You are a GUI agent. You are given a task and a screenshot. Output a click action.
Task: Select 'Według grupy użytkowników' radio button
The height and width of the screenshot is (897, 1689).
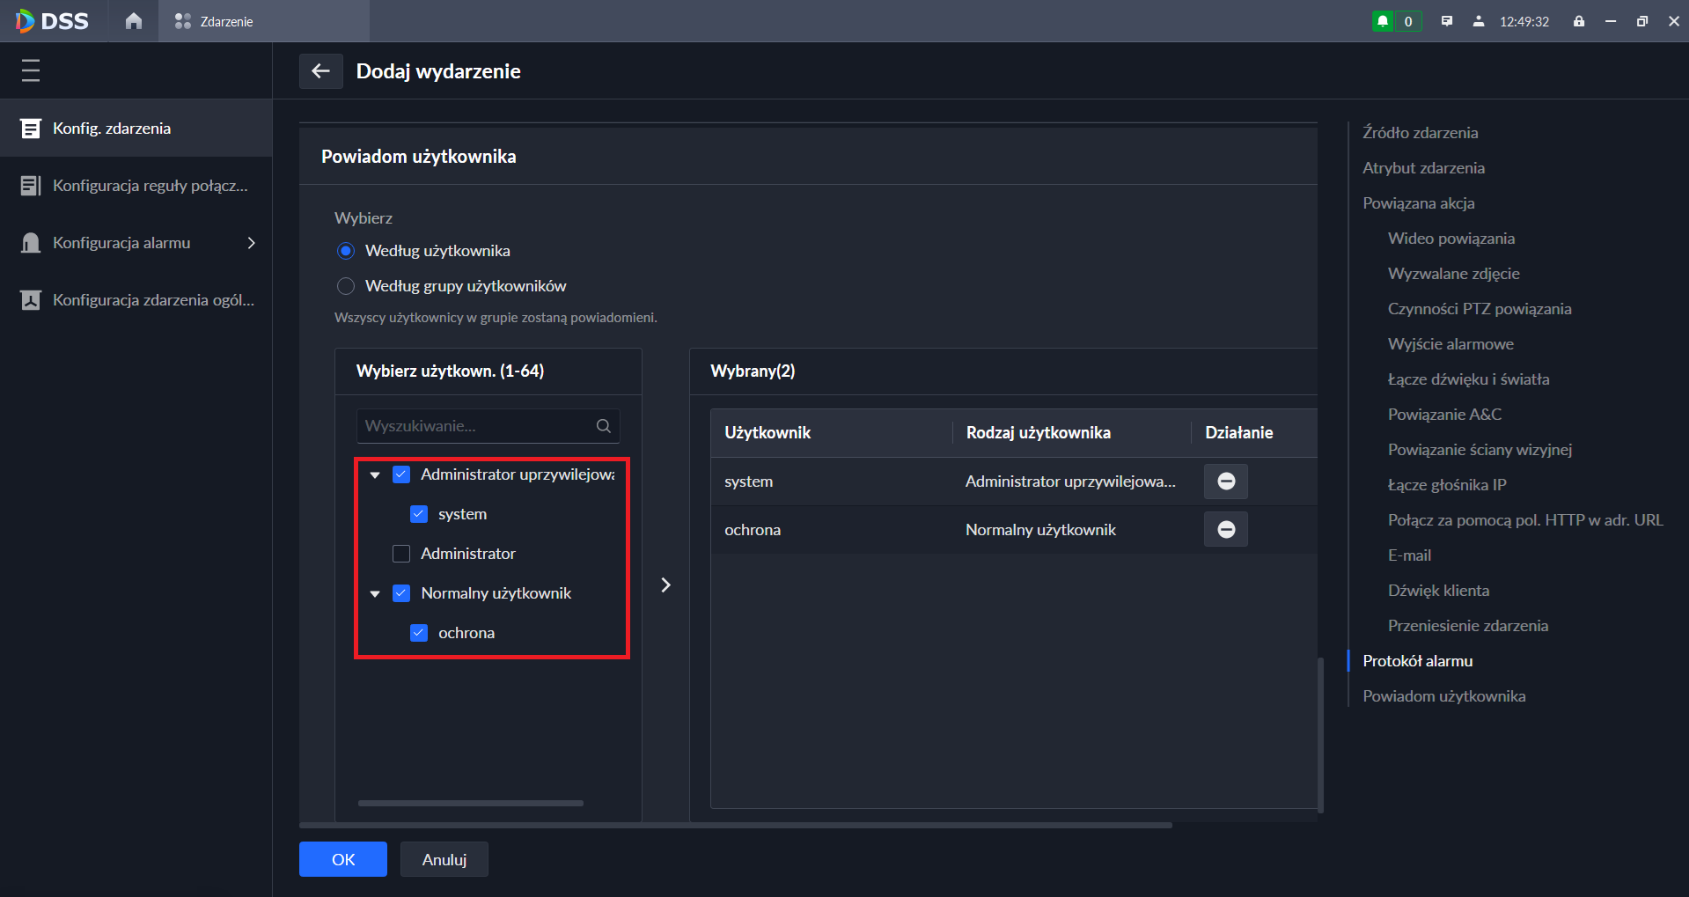(x=346, y=286)
